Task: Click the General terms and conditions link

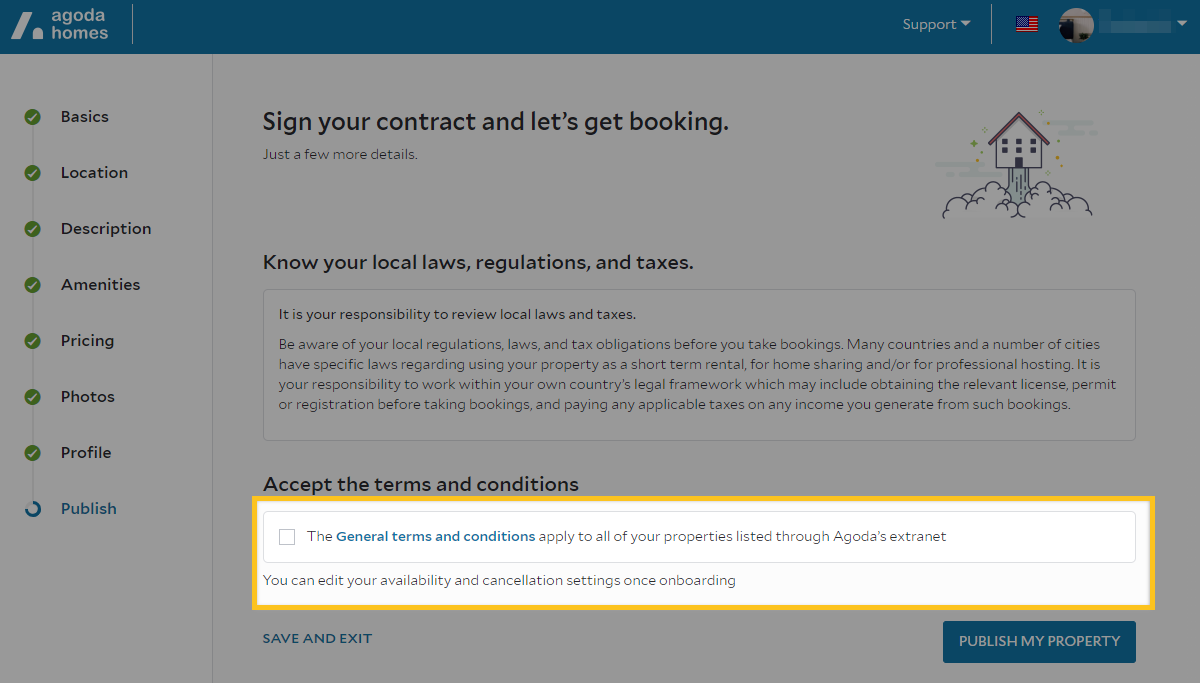Action: pyautogui.click(x=434, y=536)
